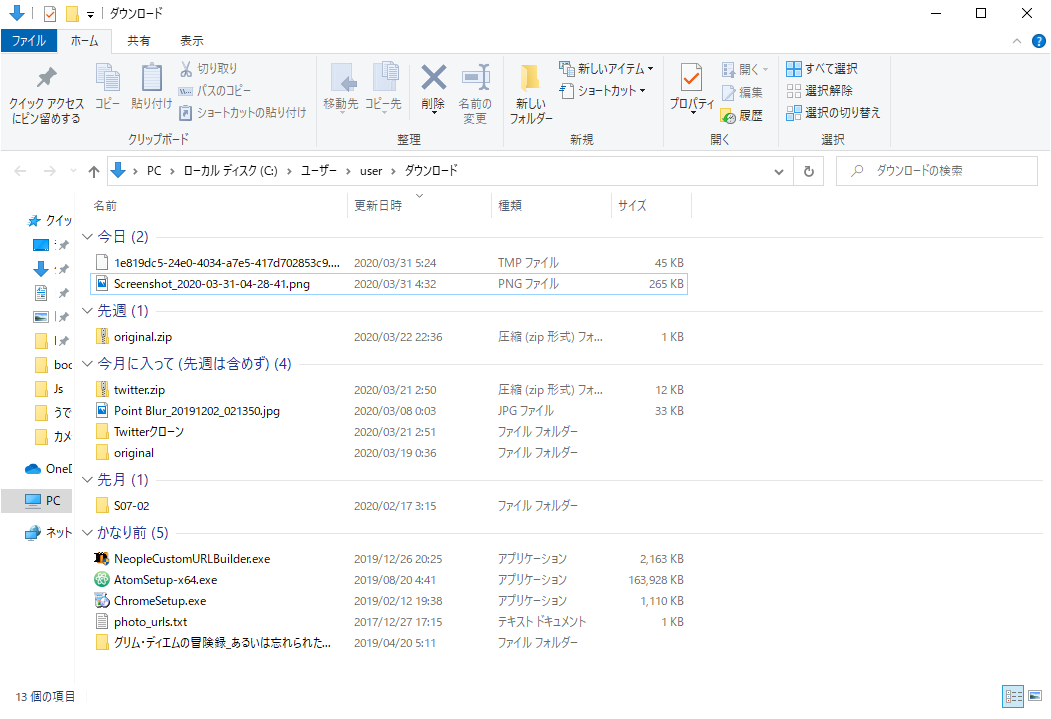The height and width of the screenshot is (719, 1051).
Task: Open the Copy To dropdown
Action: pos(383,88)
